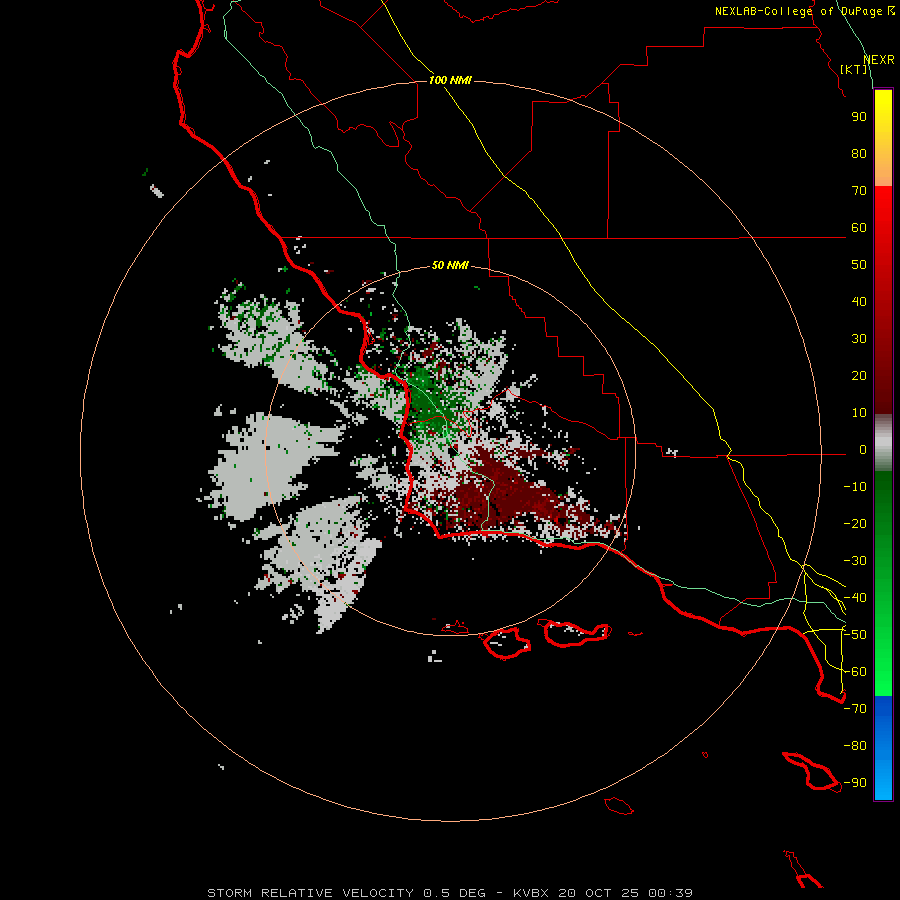Select the -60 value on the velocity scale
The height and width of the screenshot is (900, 900).
point(855,672)
